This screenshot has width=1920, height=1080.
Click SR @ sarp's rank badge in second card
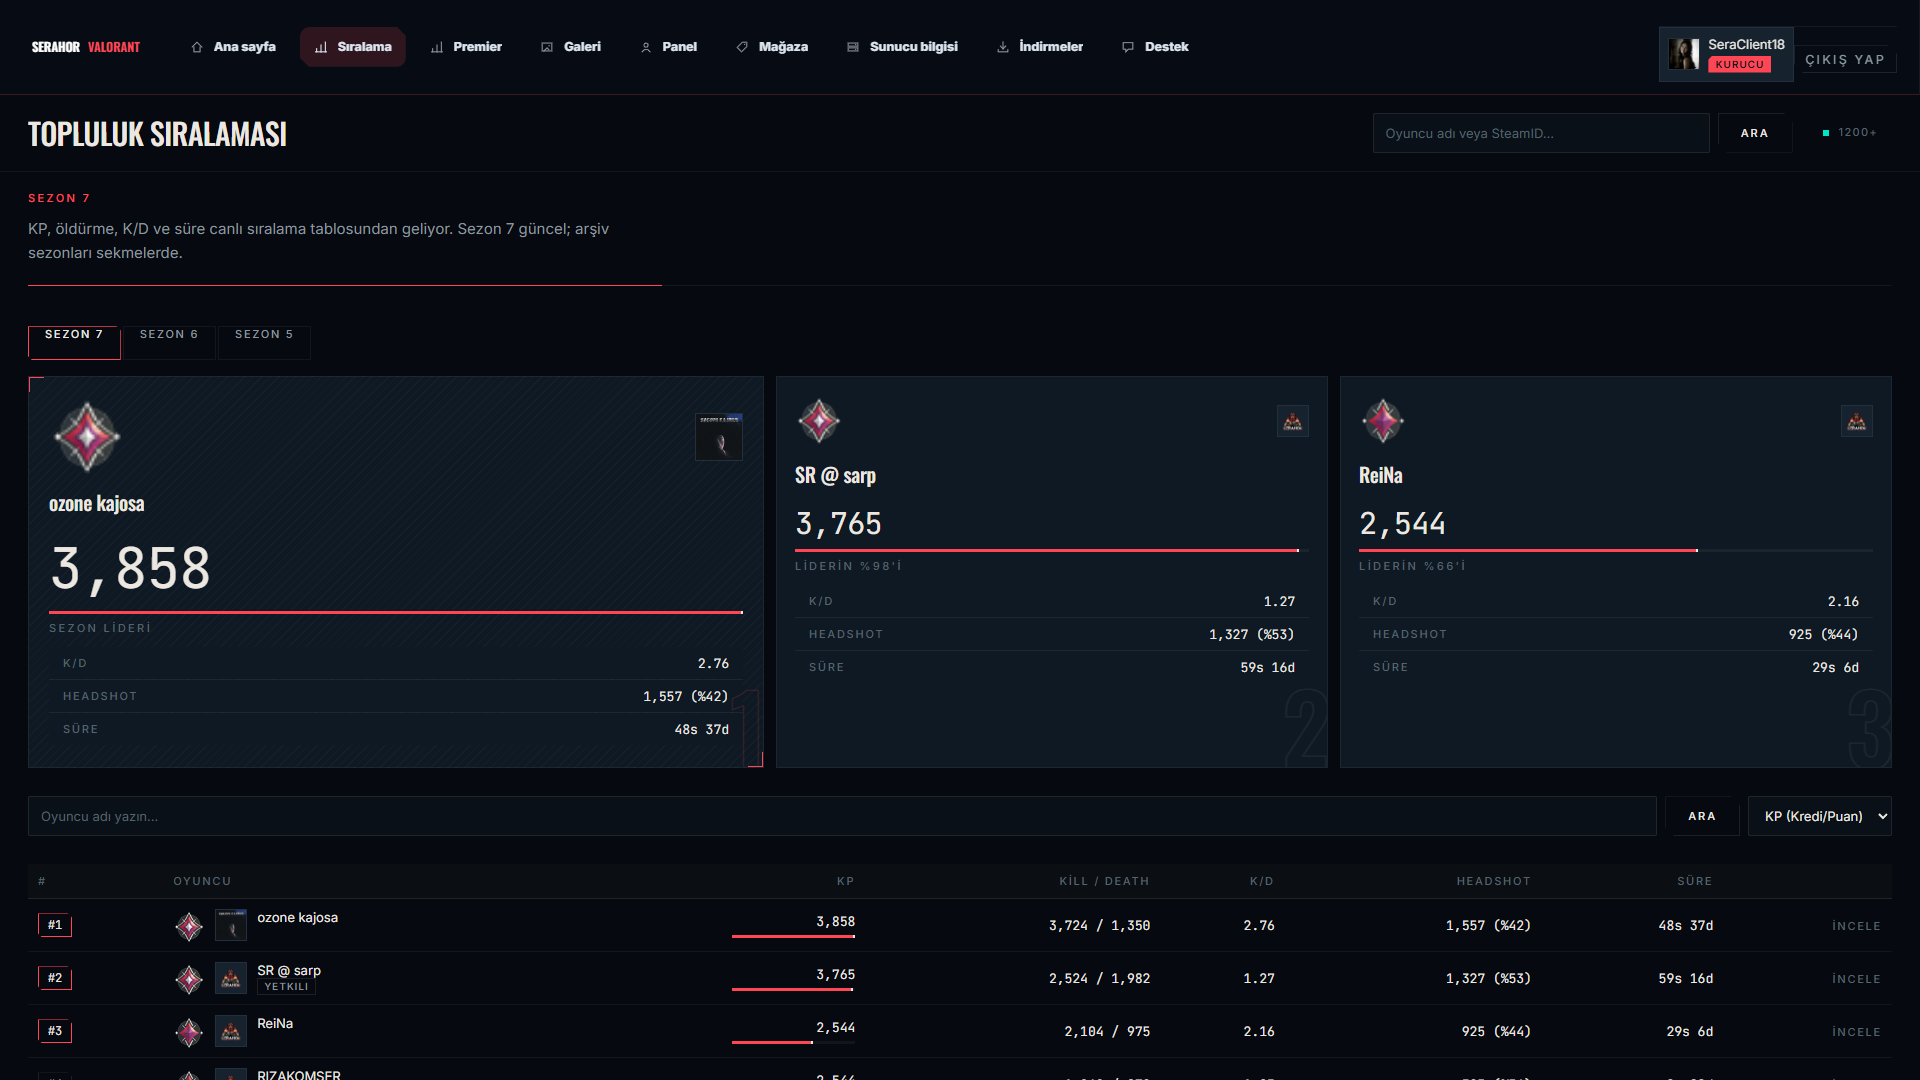coord(819,421)
